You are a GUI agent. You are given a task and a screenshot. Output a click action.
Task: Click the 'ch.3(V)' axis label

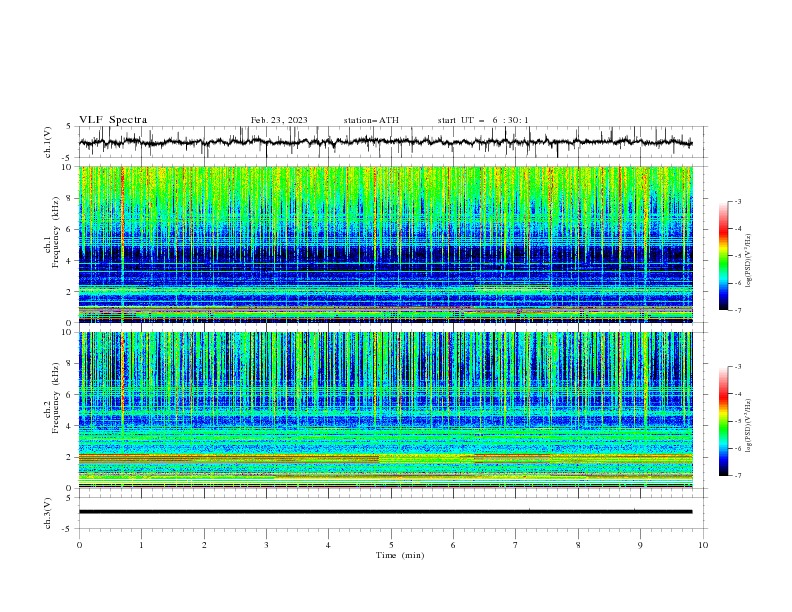pos(48,513)
